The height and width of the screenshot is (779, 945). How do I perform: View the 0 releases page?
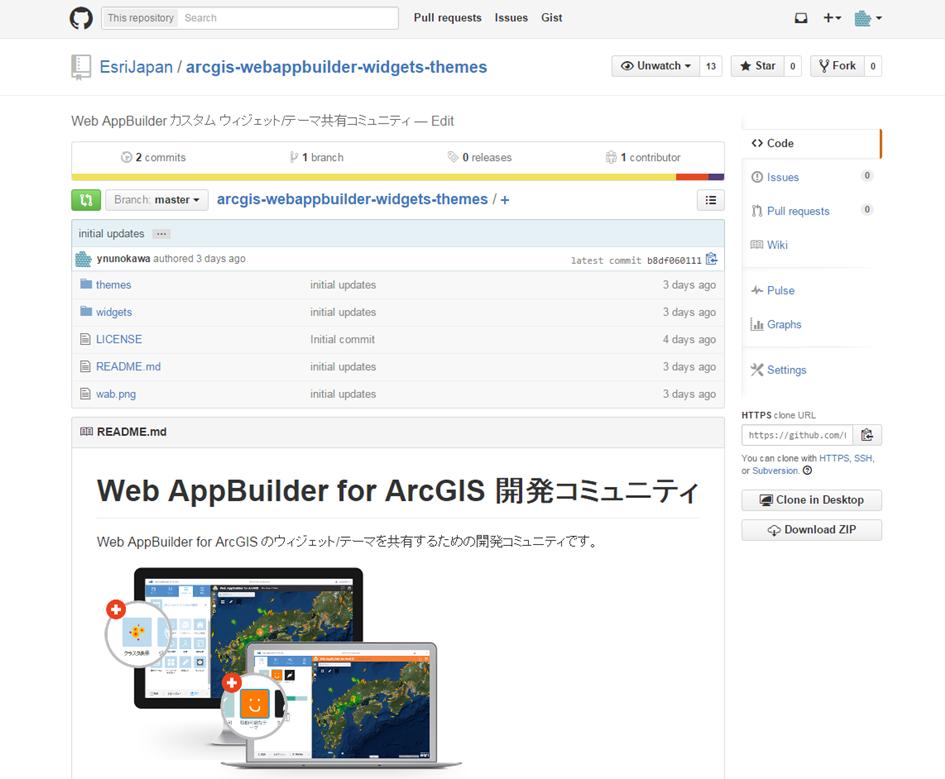pos(480,157)
